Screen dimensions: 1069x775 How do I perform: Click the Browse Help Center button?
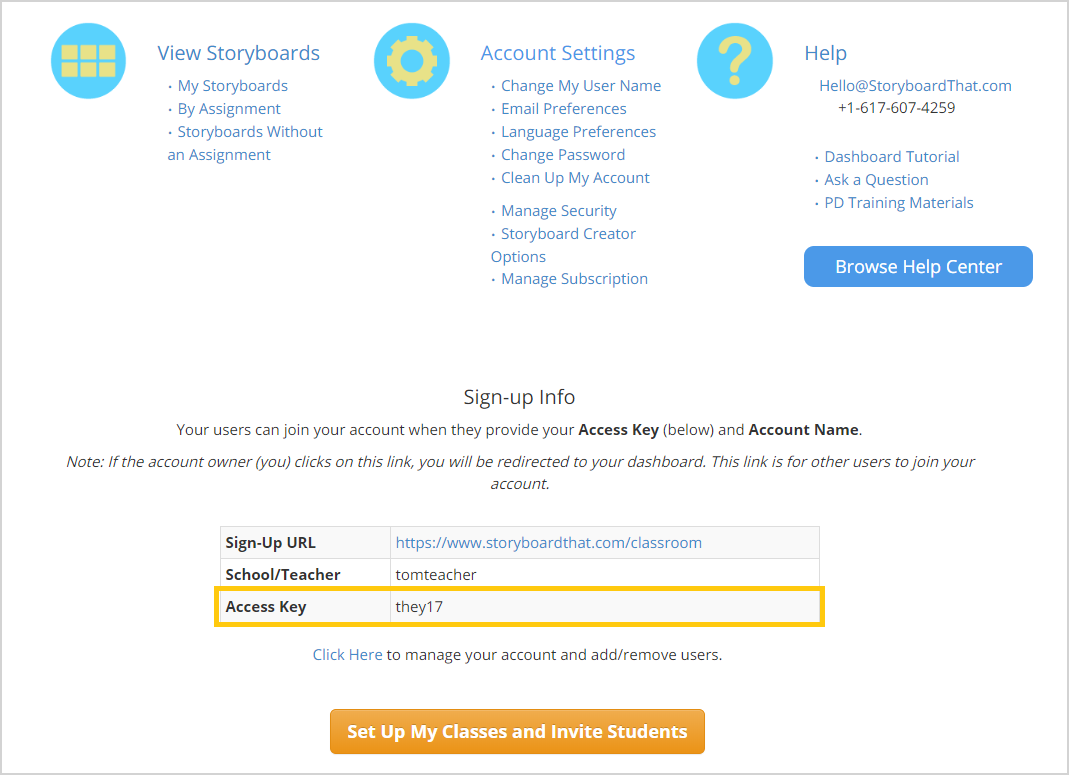[x=918, y=267]
